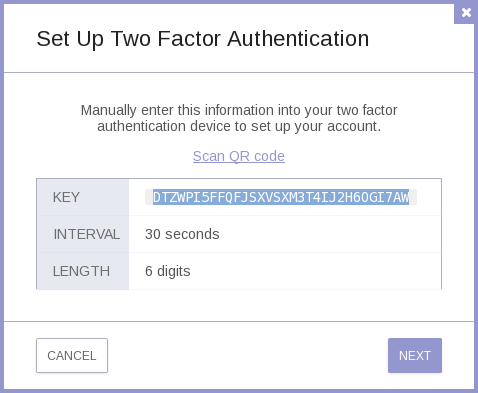
Task: Click the word seconds in the interval row
Action: coord(192,234)
